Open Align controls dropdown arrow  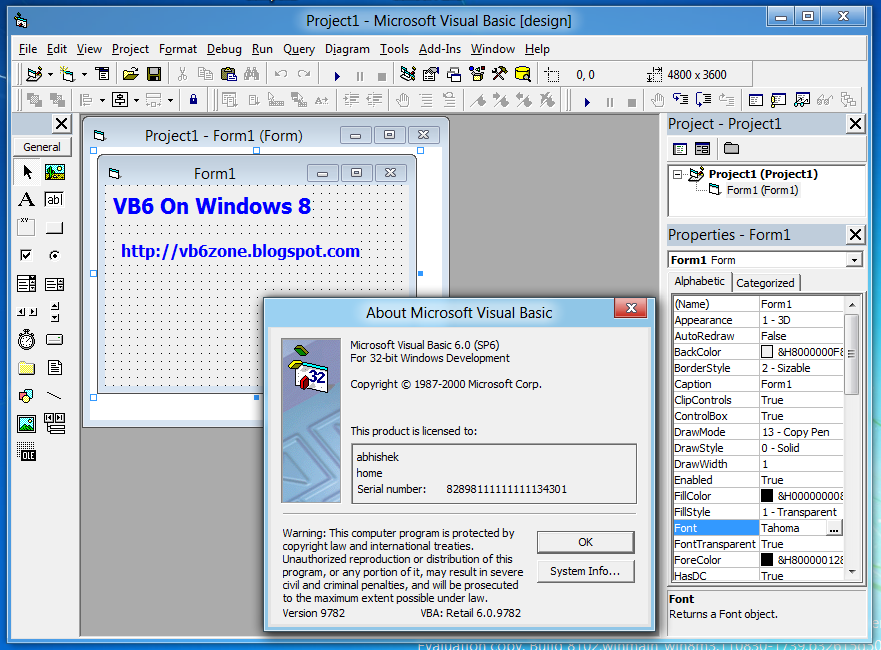102,101
